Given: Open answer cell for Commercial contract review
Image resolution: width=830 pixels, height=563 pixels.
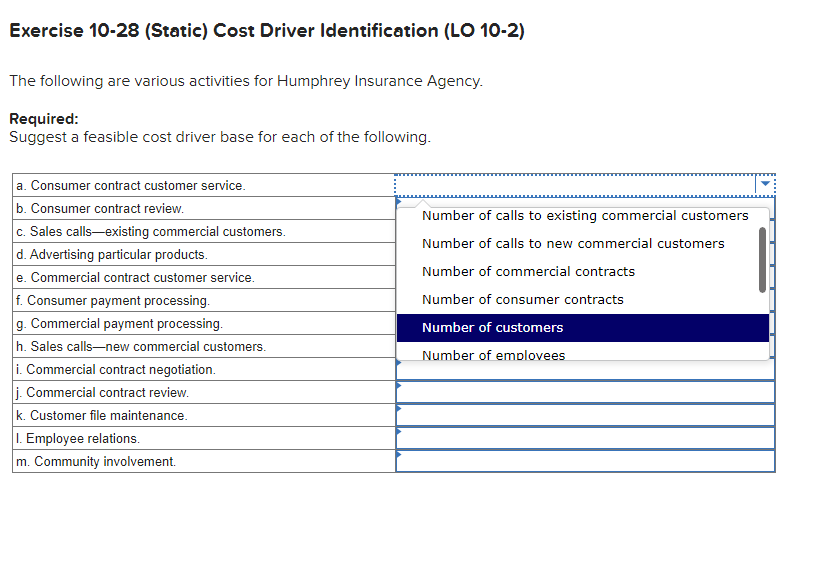Looking at the screenshot, I should [x=585, y=393].
